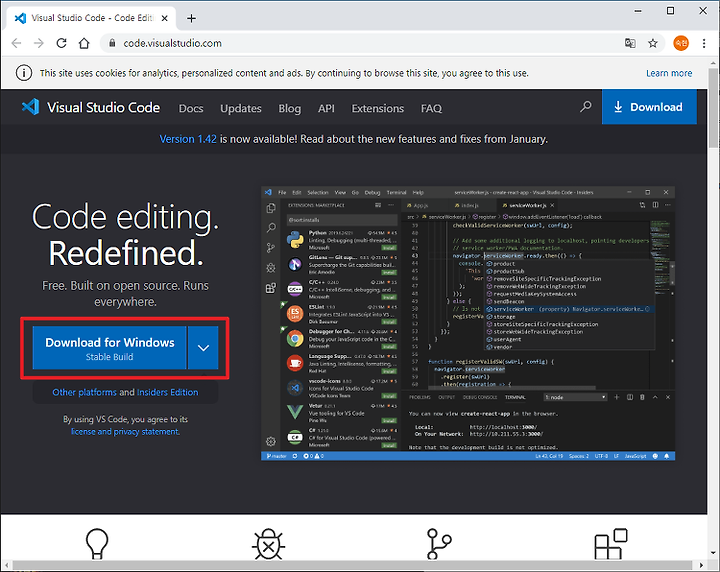This screenshot has width=720, height=572.
Task: Click the bug debugging feature icon
Action: click(x=269, y=544)
